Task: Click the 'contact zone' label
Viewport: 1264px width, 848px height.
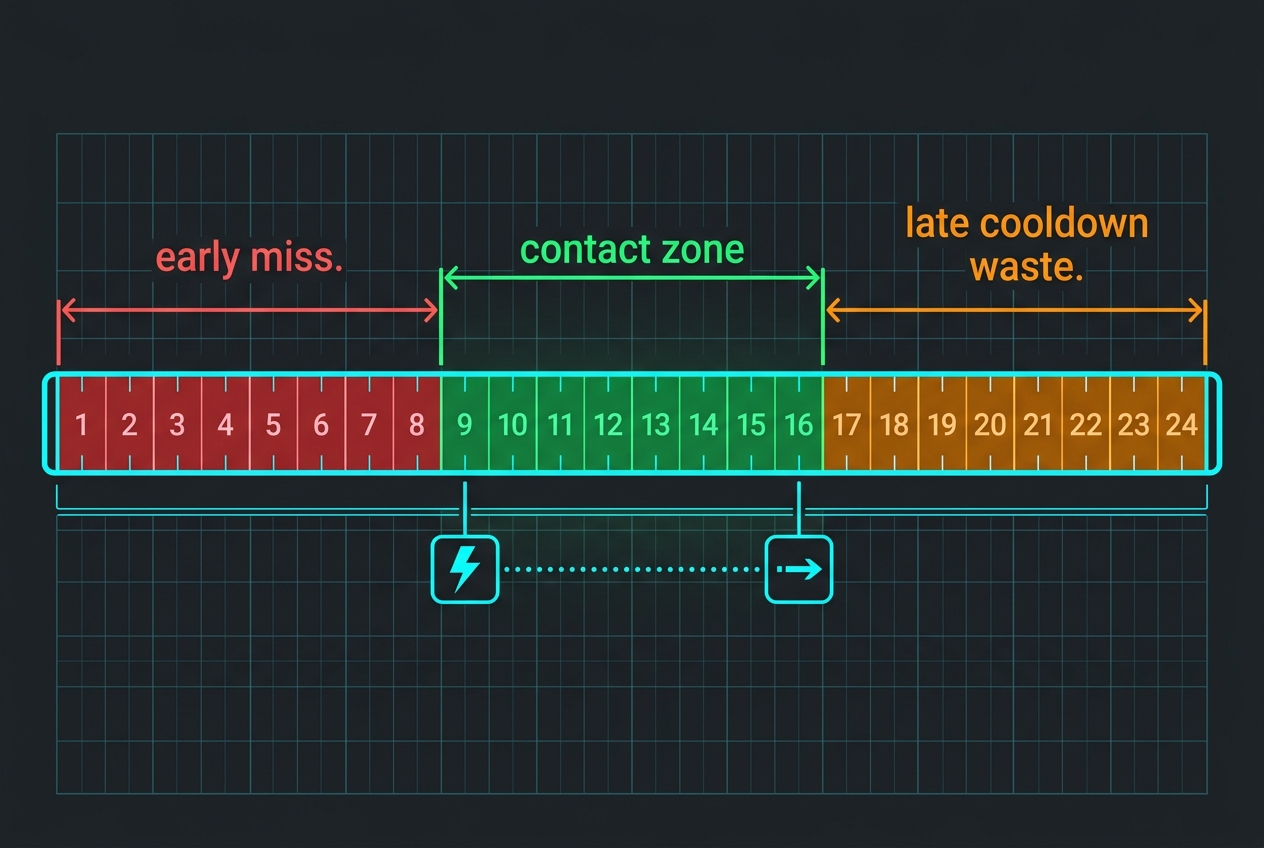Action: click(x=633, y=249)
